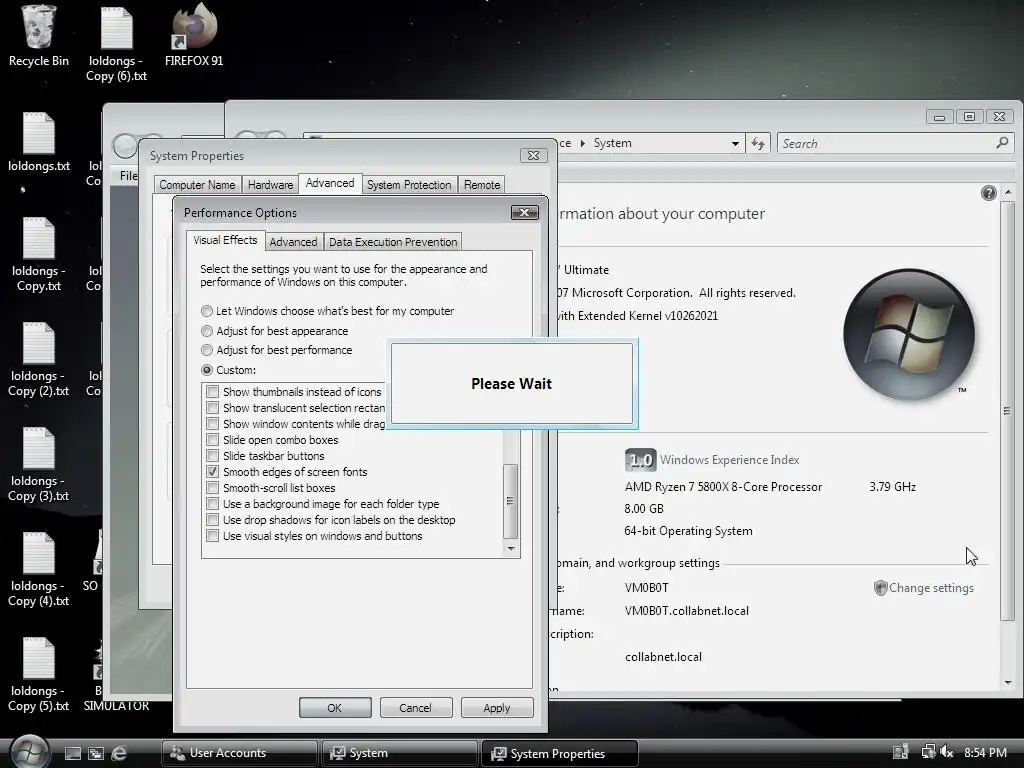Click the breadcrumb arrow before System
Screen dimensions: 1024x768
click(x=583, y=143)
